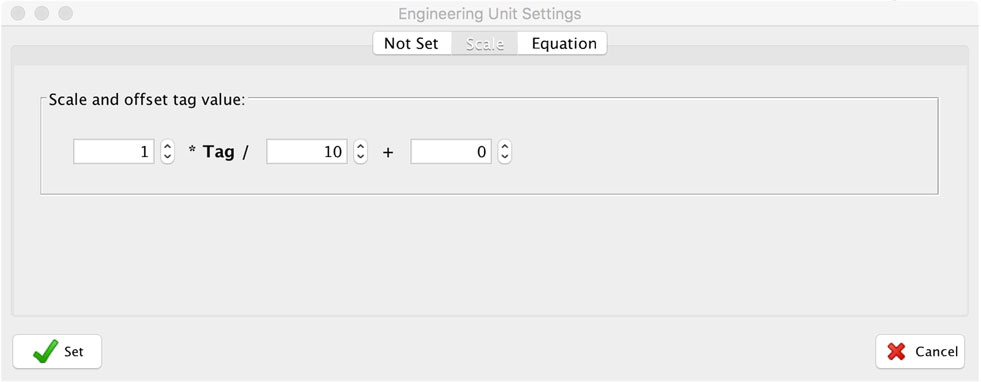The height and width of the screenshot is (382, 981).
Task: Increment the multiplier value stepper up arrow
Action: (167, 146)
